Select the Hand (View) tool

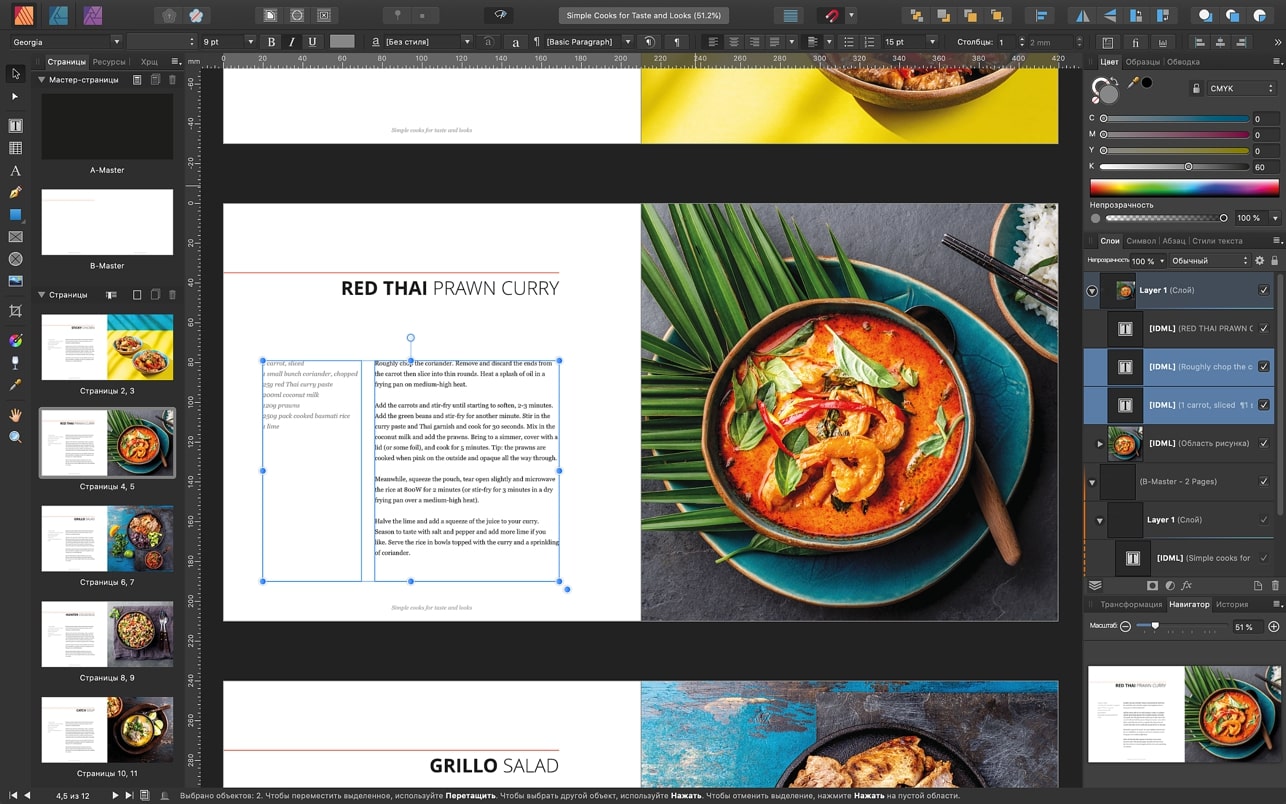15,414
